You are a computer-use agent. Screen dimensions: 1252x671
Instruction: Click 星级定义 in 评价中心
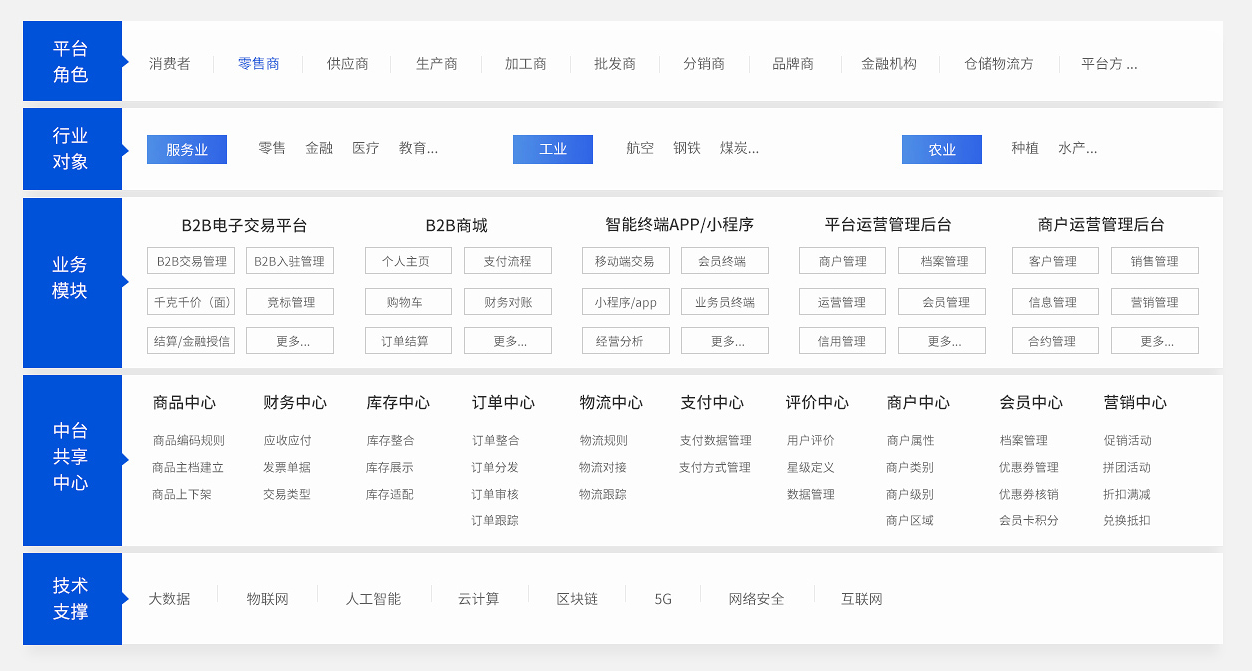[811, 467]
